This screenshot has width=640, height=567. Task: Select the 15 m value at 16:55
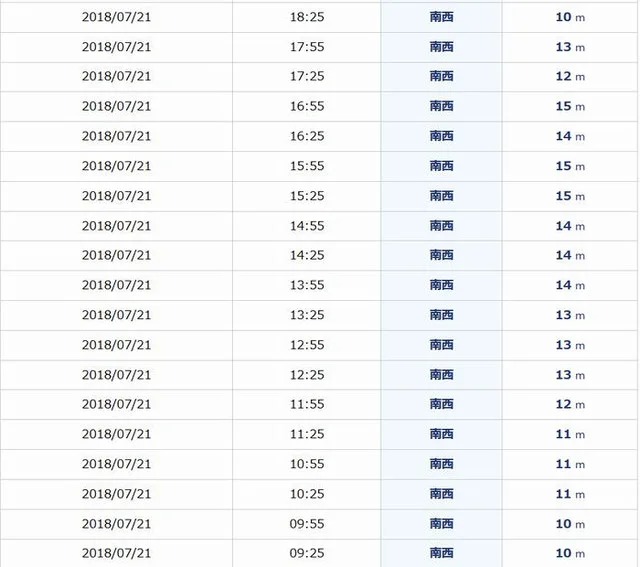570,106
